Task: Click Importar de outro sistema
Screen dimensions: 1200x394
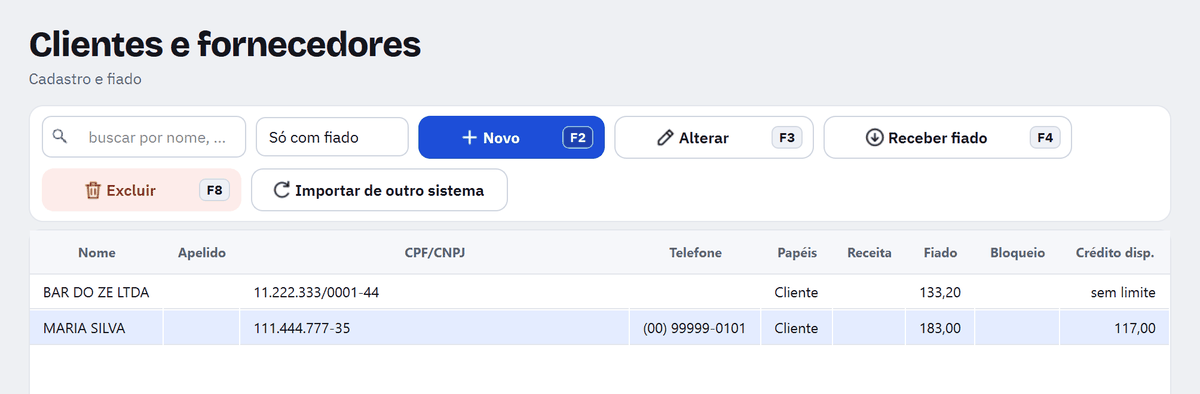Action: click(379, 190)
